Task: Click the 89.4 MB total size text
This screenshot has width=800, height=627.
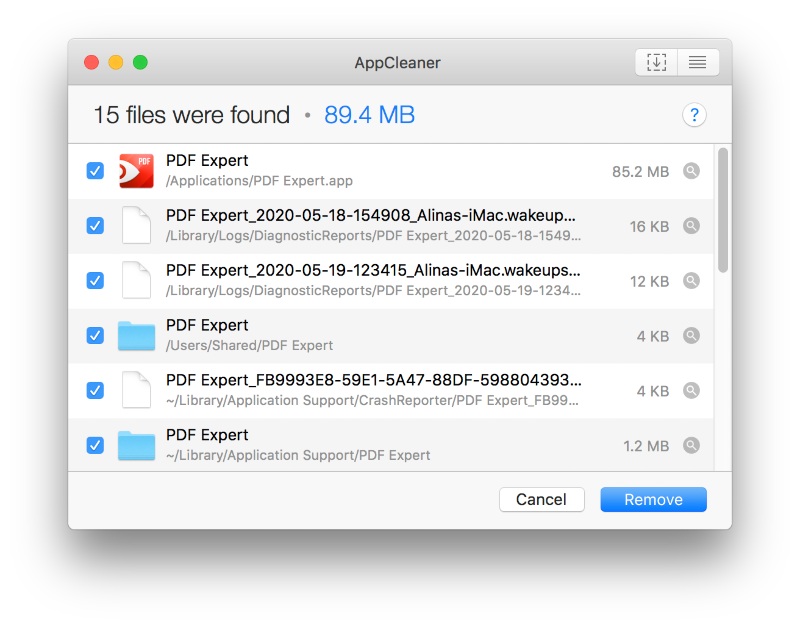Action: [x=369, y=115]
